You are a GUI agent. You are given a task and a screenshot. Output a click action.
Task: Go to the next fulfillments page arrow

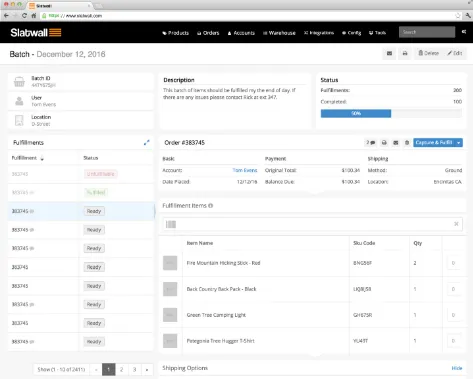(x=147, y=369)
